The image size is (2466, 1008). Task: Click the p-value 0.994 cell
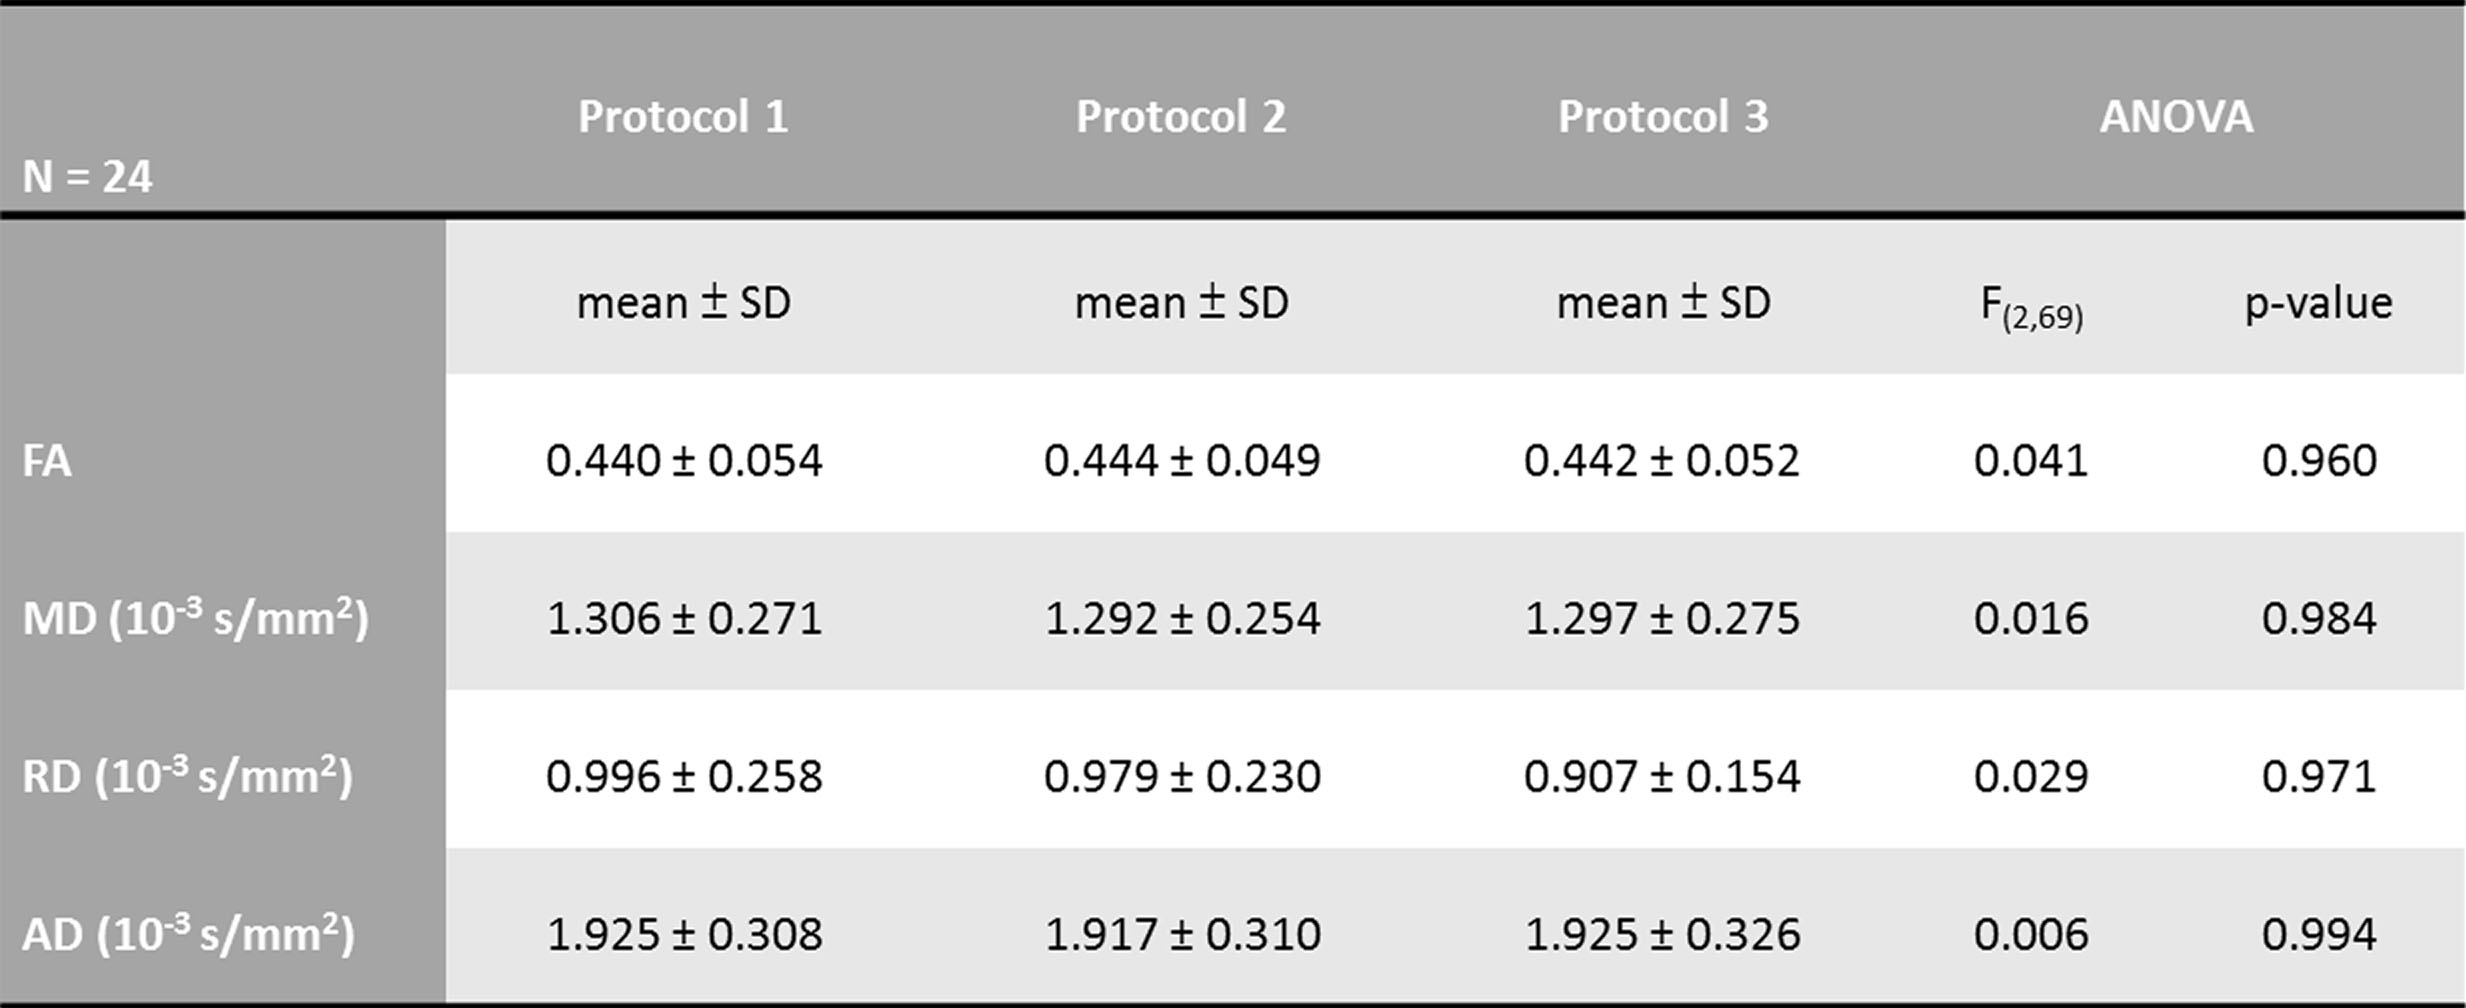pos(2318,934)
